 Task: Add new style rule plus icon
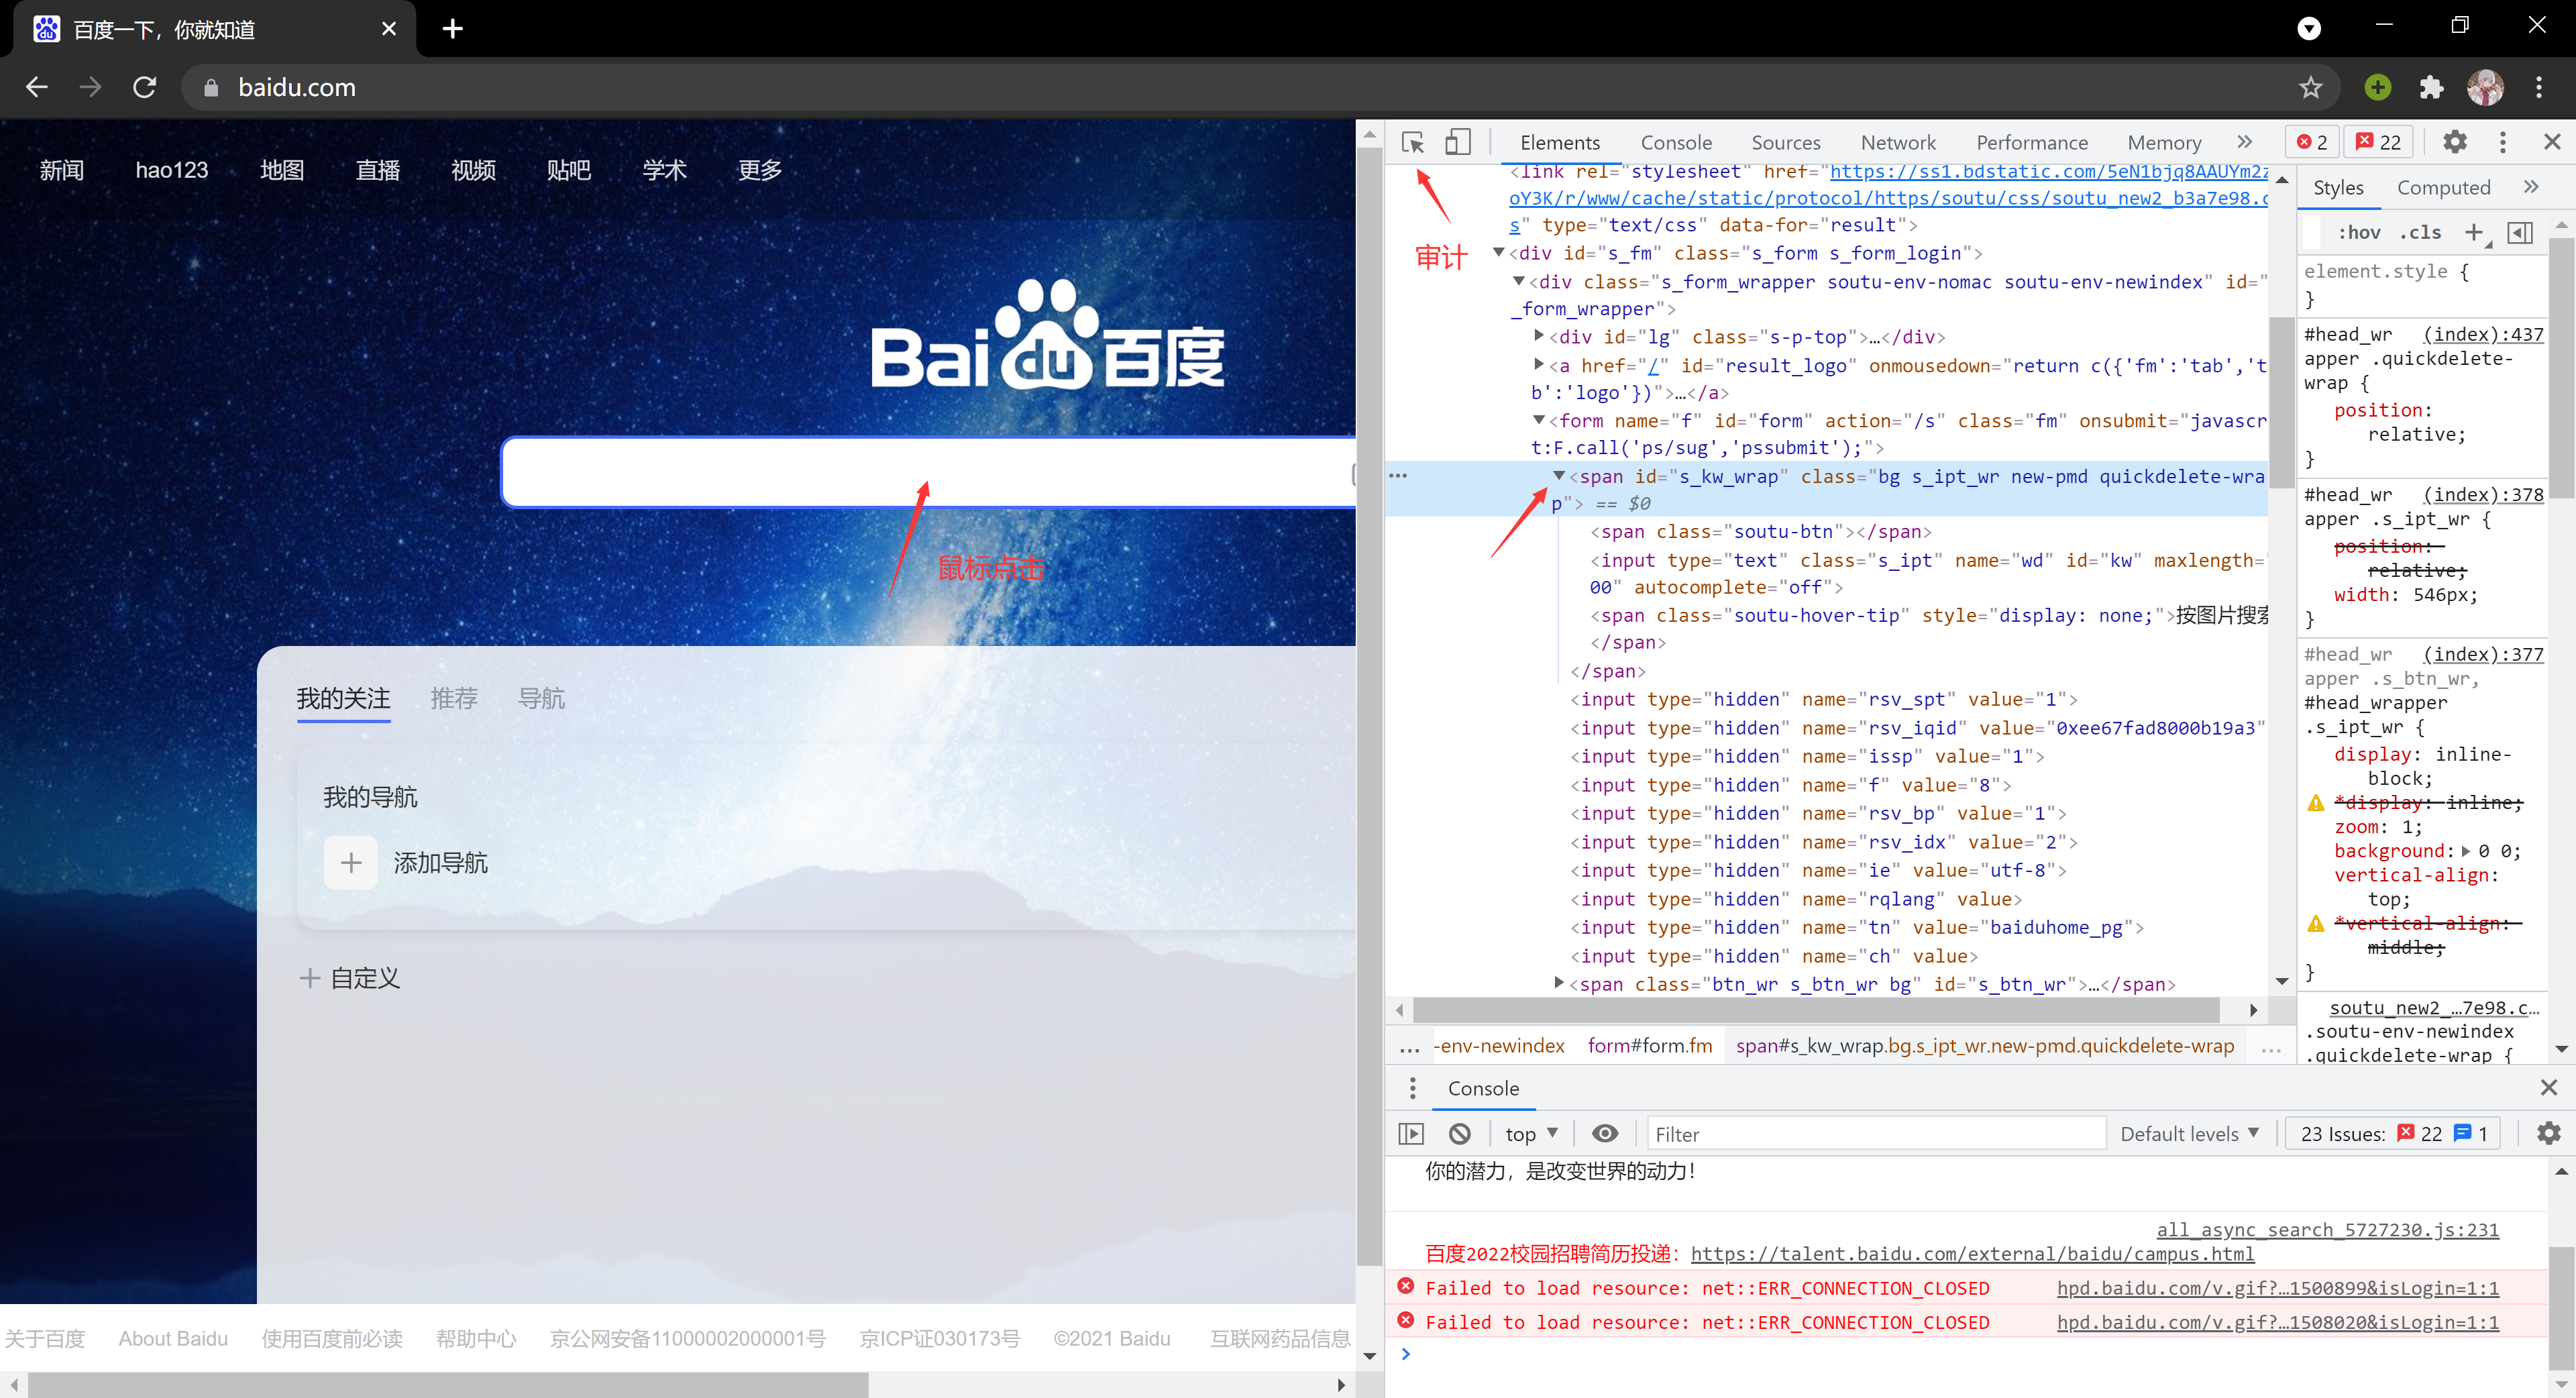click(2474, 232)
